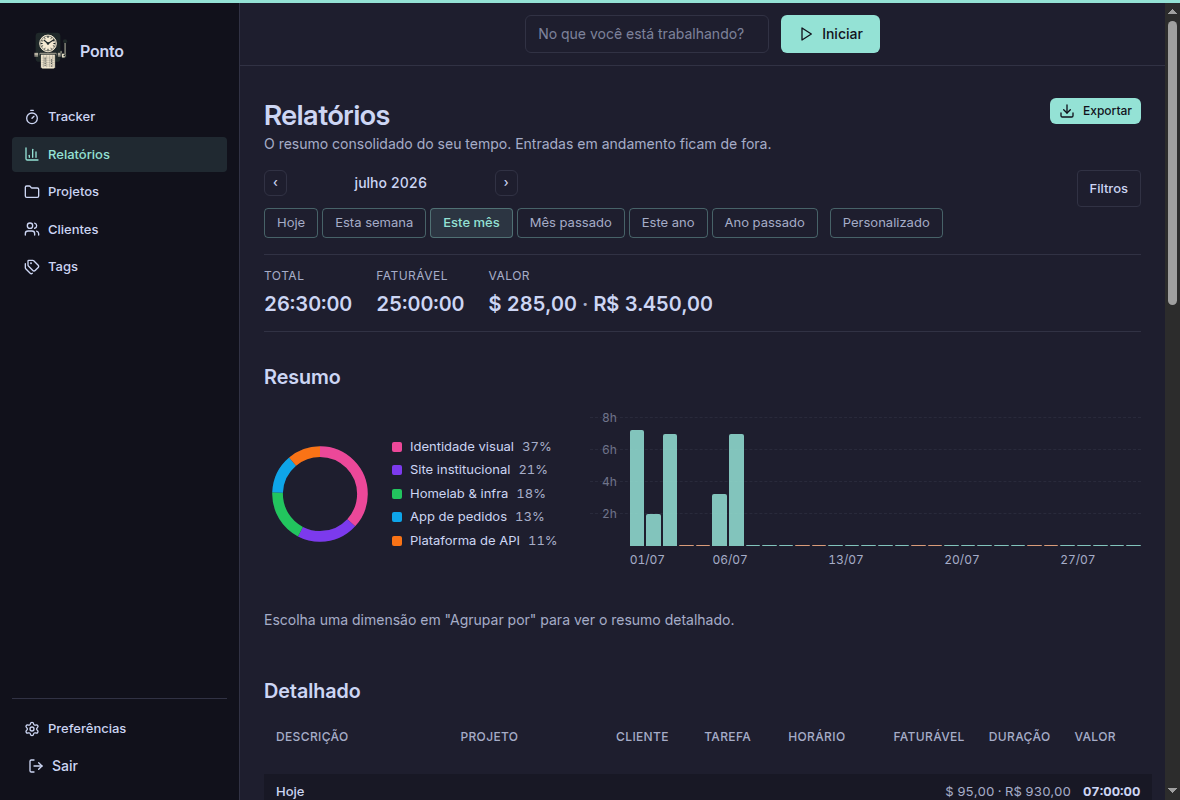Click the 06/07 axis date label
The height and width of the screenshot is (800, 1180).
pos(730,560)
